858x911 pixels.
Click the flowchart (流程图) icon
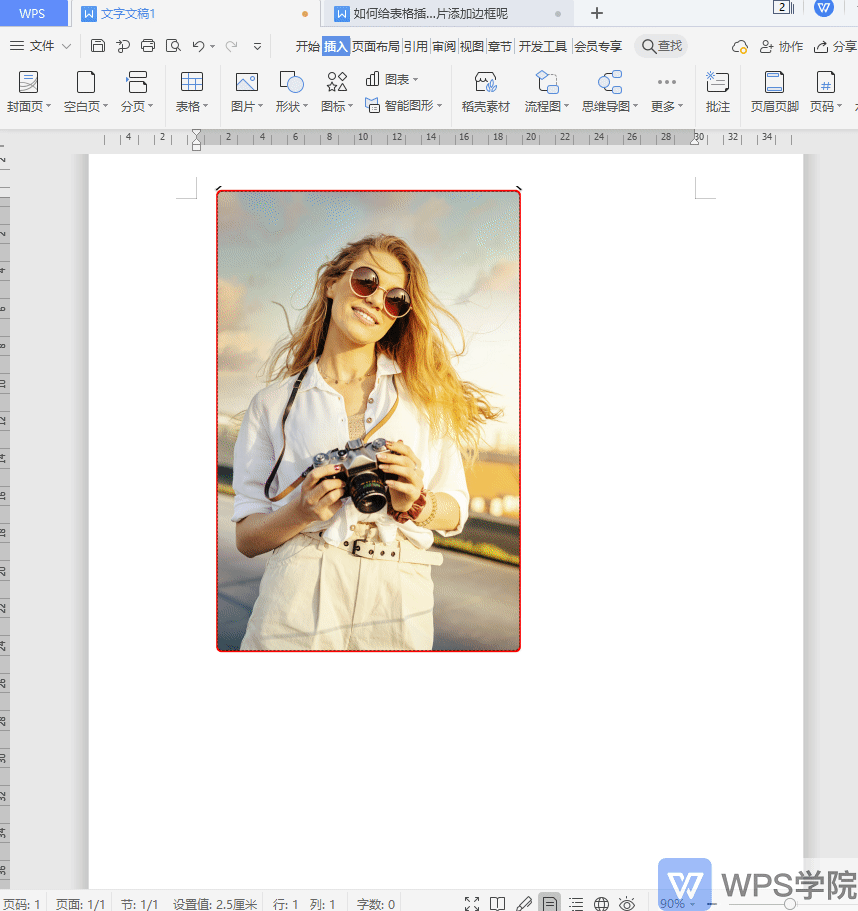pos(547,82)
